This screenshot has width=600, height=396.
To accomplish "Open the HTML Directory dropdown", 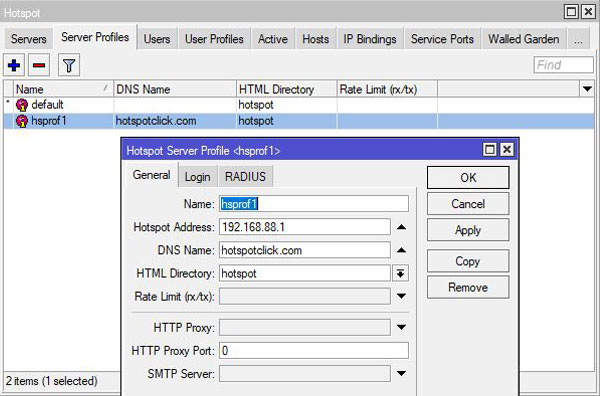I will point(401,274).
